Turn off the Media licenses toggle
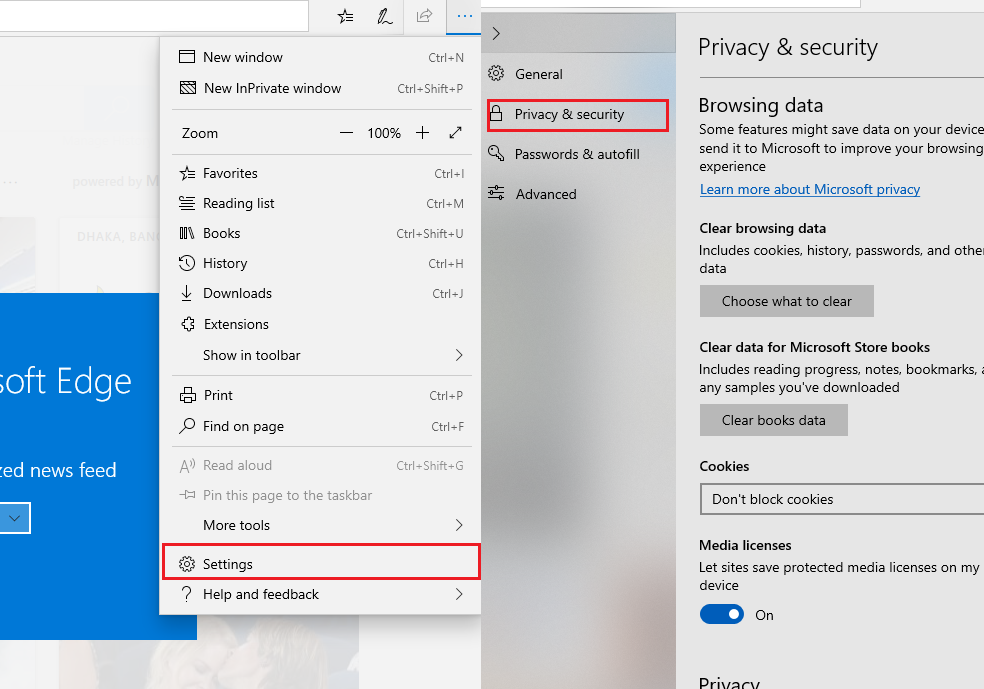984x689 pixels. tap(722, 614)
